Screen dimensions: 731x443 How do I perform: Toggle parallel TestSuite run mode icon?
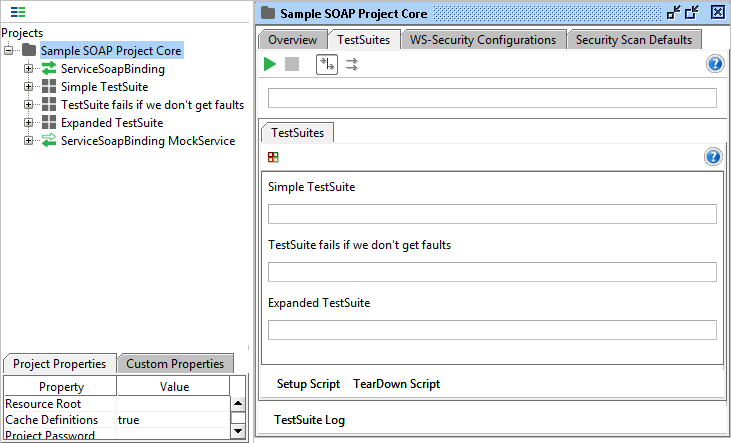click(352, 64)
